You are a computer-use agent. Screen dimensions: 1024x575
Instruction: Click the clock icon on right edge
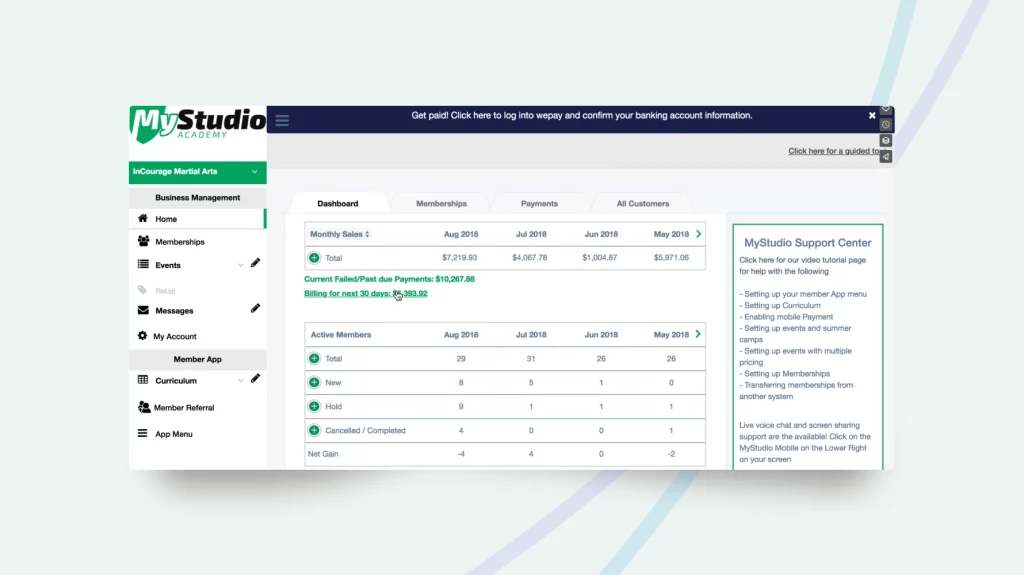(886, 125)
